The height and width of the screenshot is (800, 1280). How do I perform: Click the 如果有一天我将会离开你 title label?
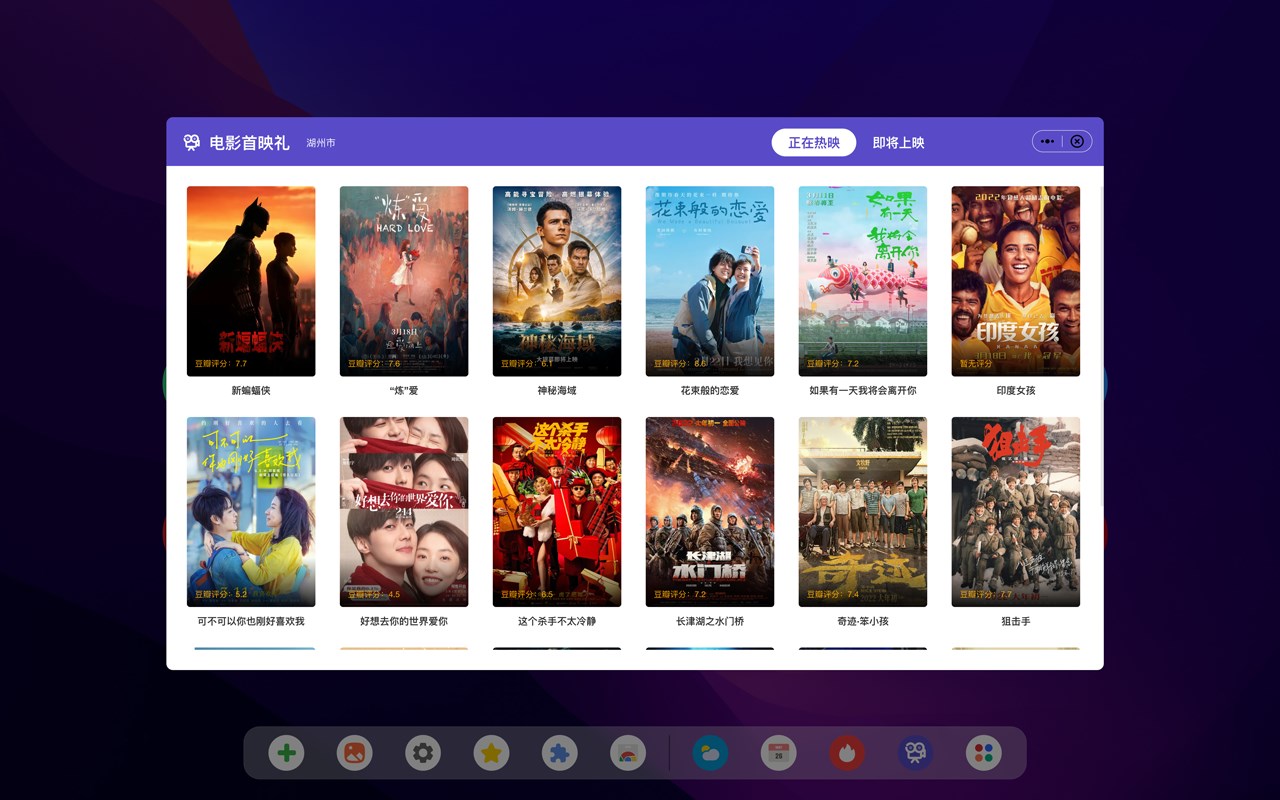tap(863, 390)
